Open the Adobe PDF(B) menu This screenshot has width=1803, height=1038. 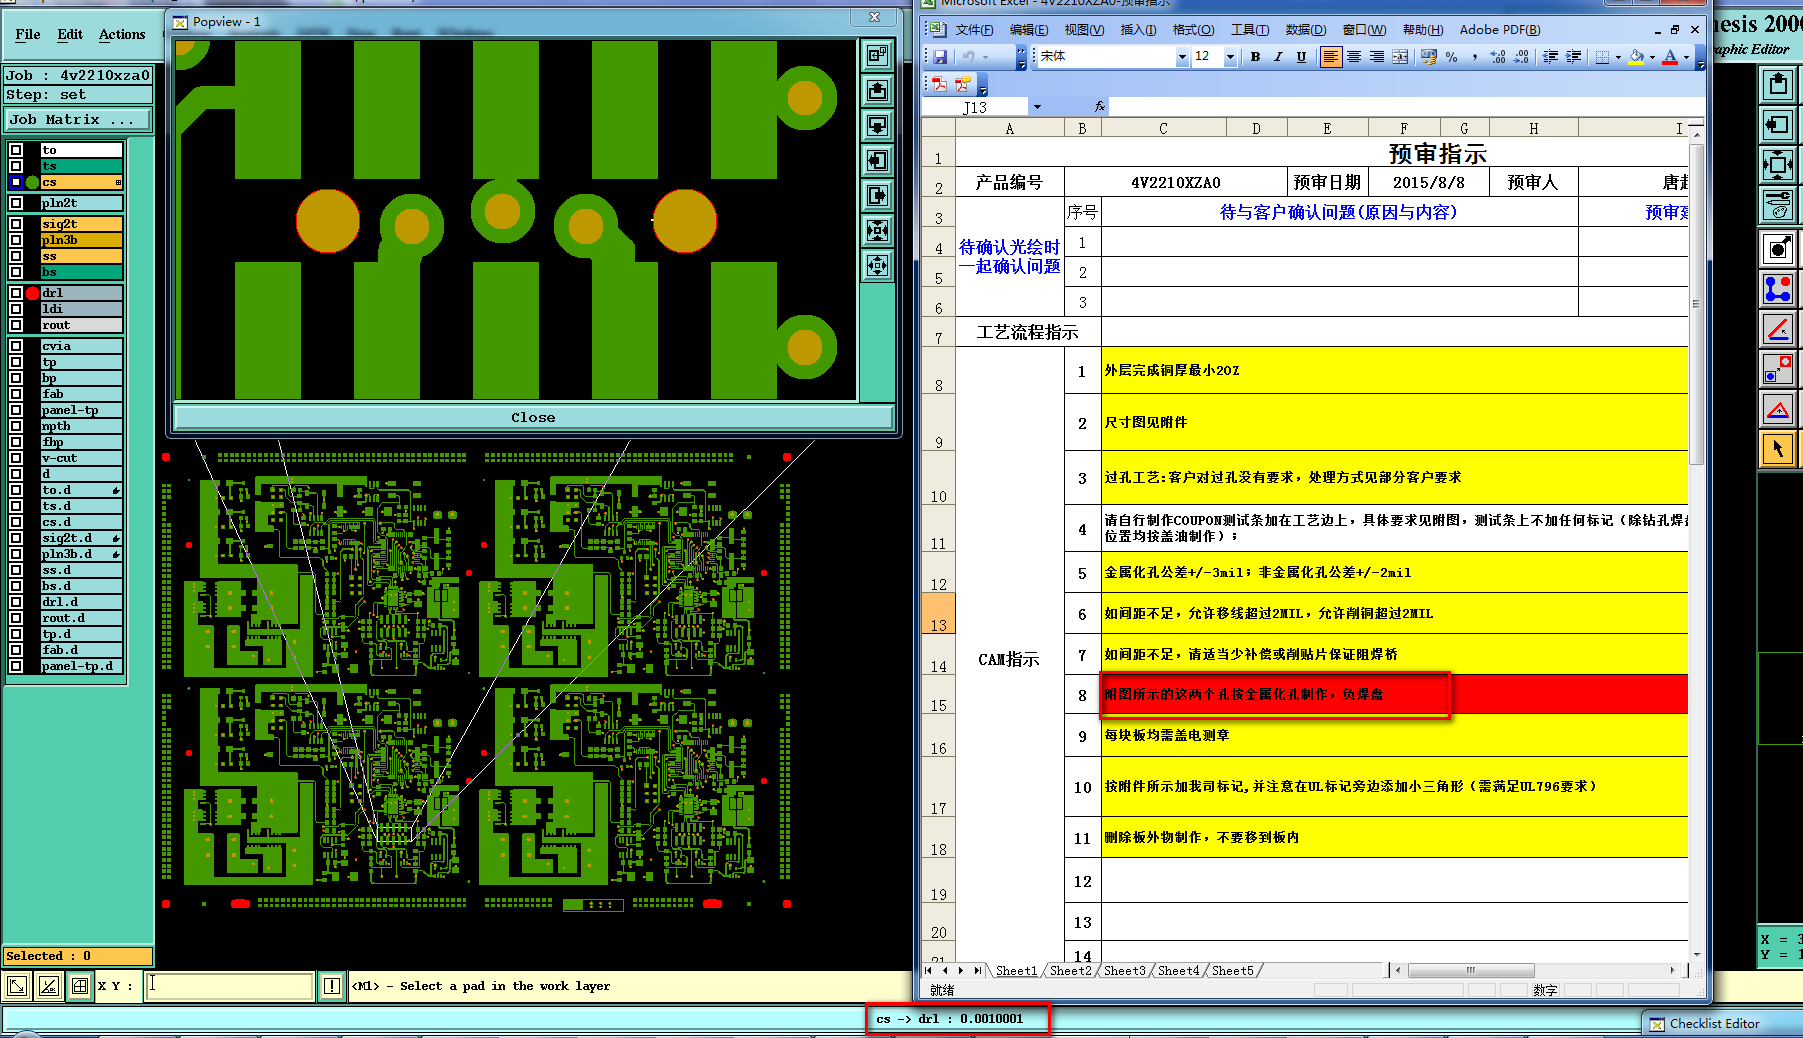point(1500,30)
